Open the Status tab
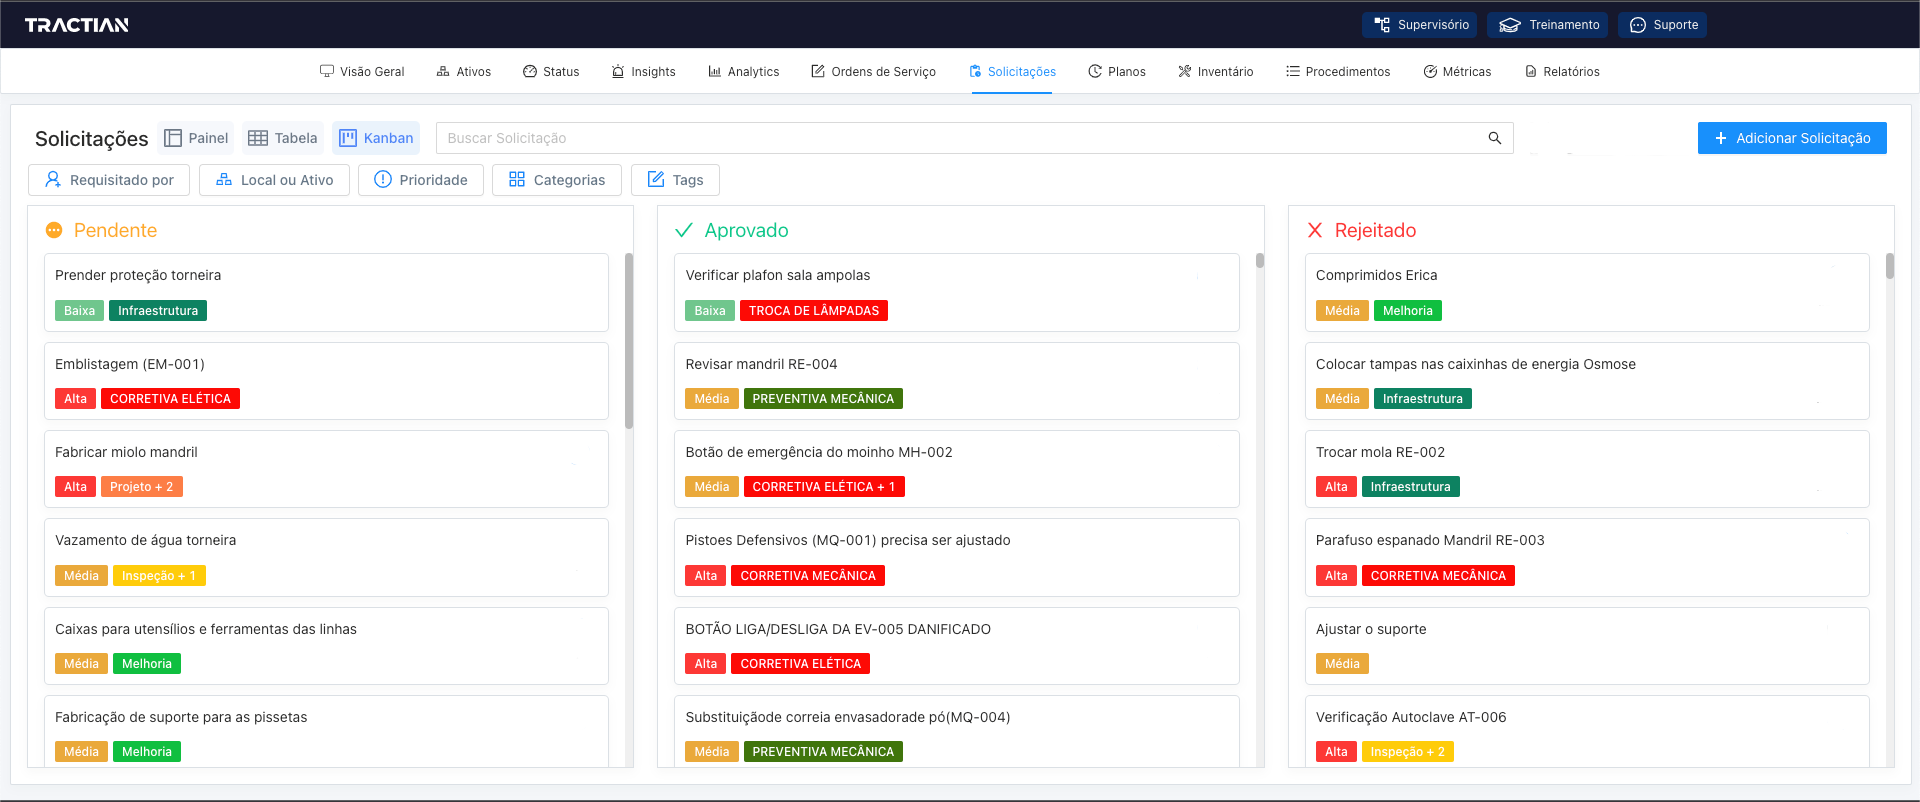The height and width of the screenshot is (802, 1920). tap(551, 72)
